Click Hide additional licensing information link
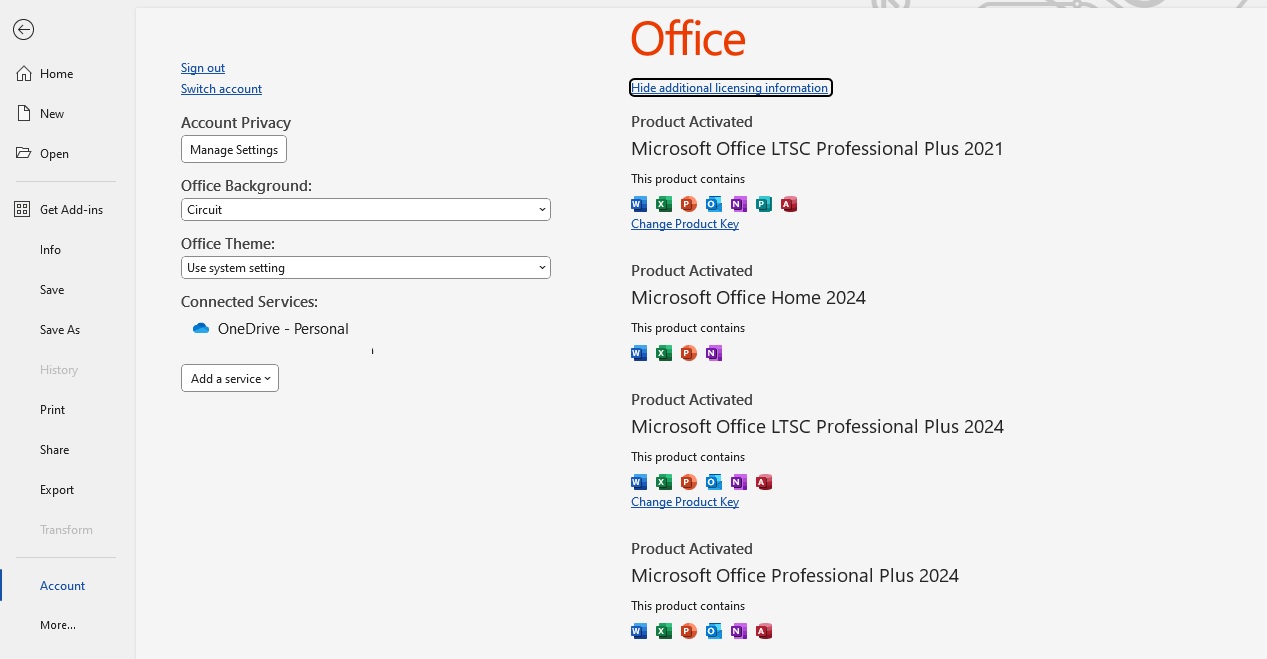Screen dimensions: 1267x659 tap(730, 88)
